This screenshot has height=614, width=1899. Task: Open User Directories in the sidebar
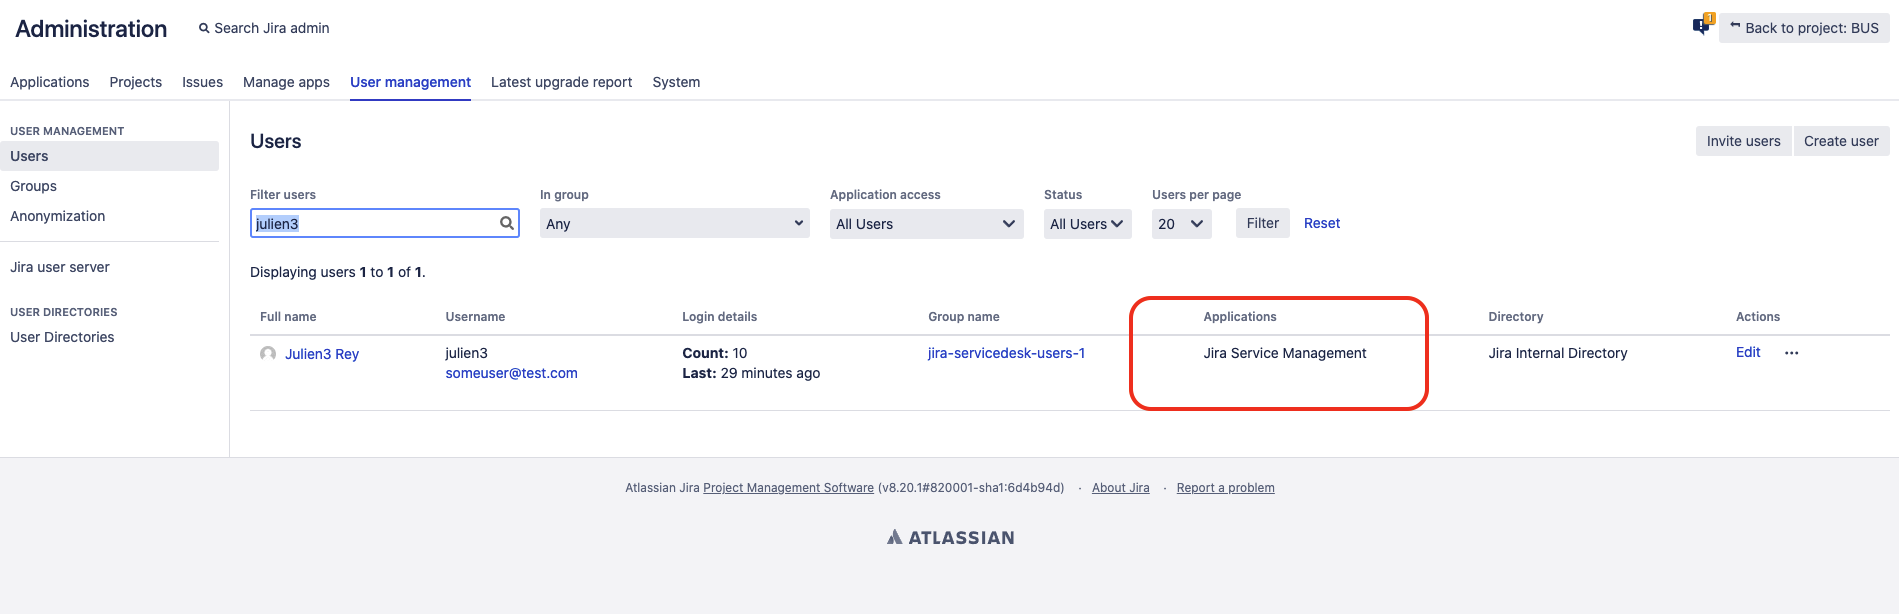[109, 337]
